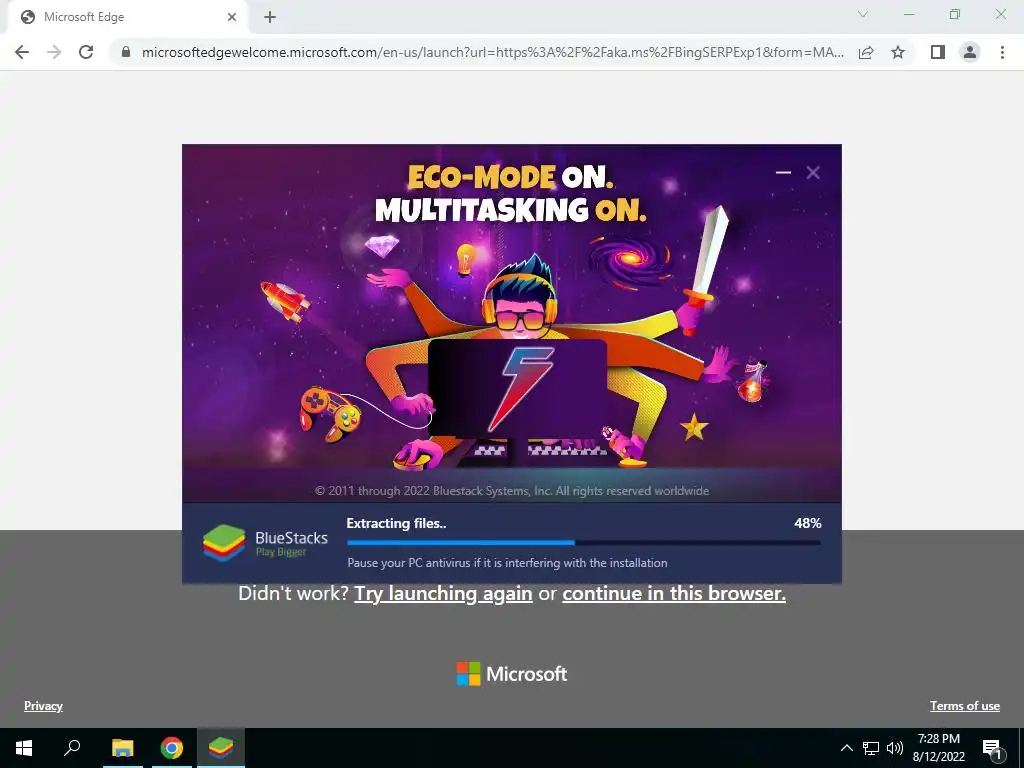Click 'continue in this browser' link
The image size is (1024, 768).
pos(674,594)
